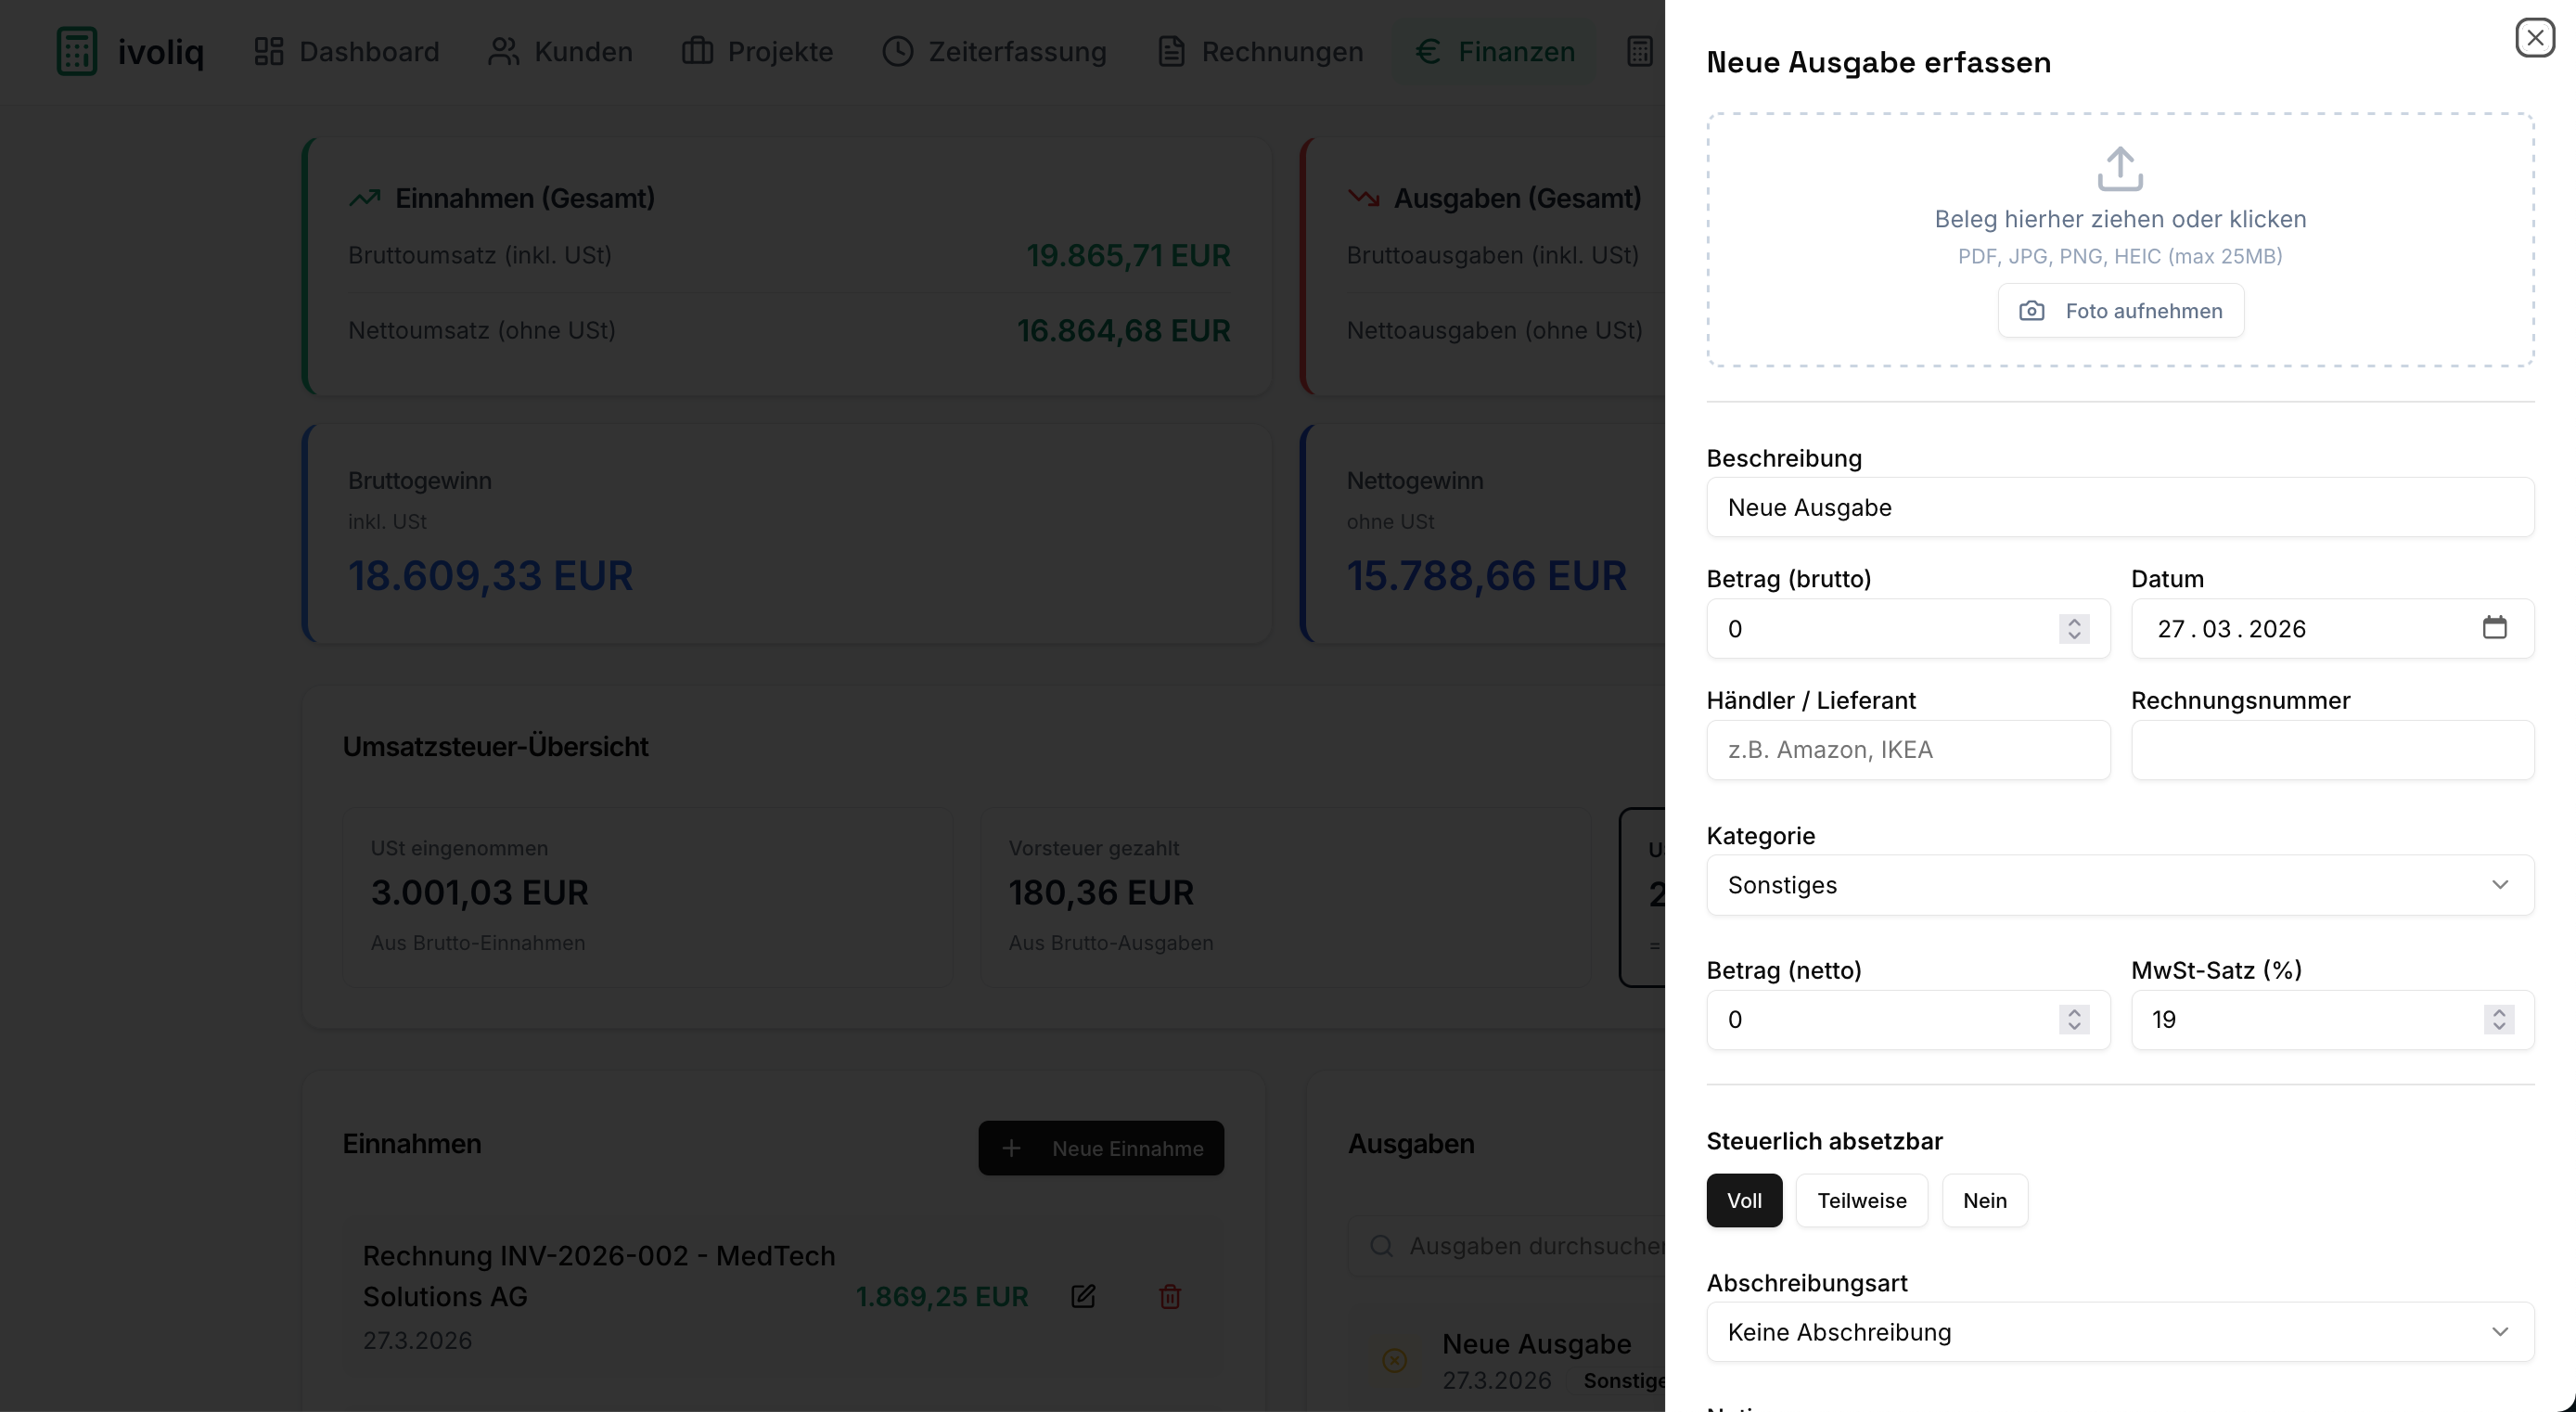Select Voll for Steuerlich absetzbar
Screen dimensions: 2576x1412
pos(1744,1201)
